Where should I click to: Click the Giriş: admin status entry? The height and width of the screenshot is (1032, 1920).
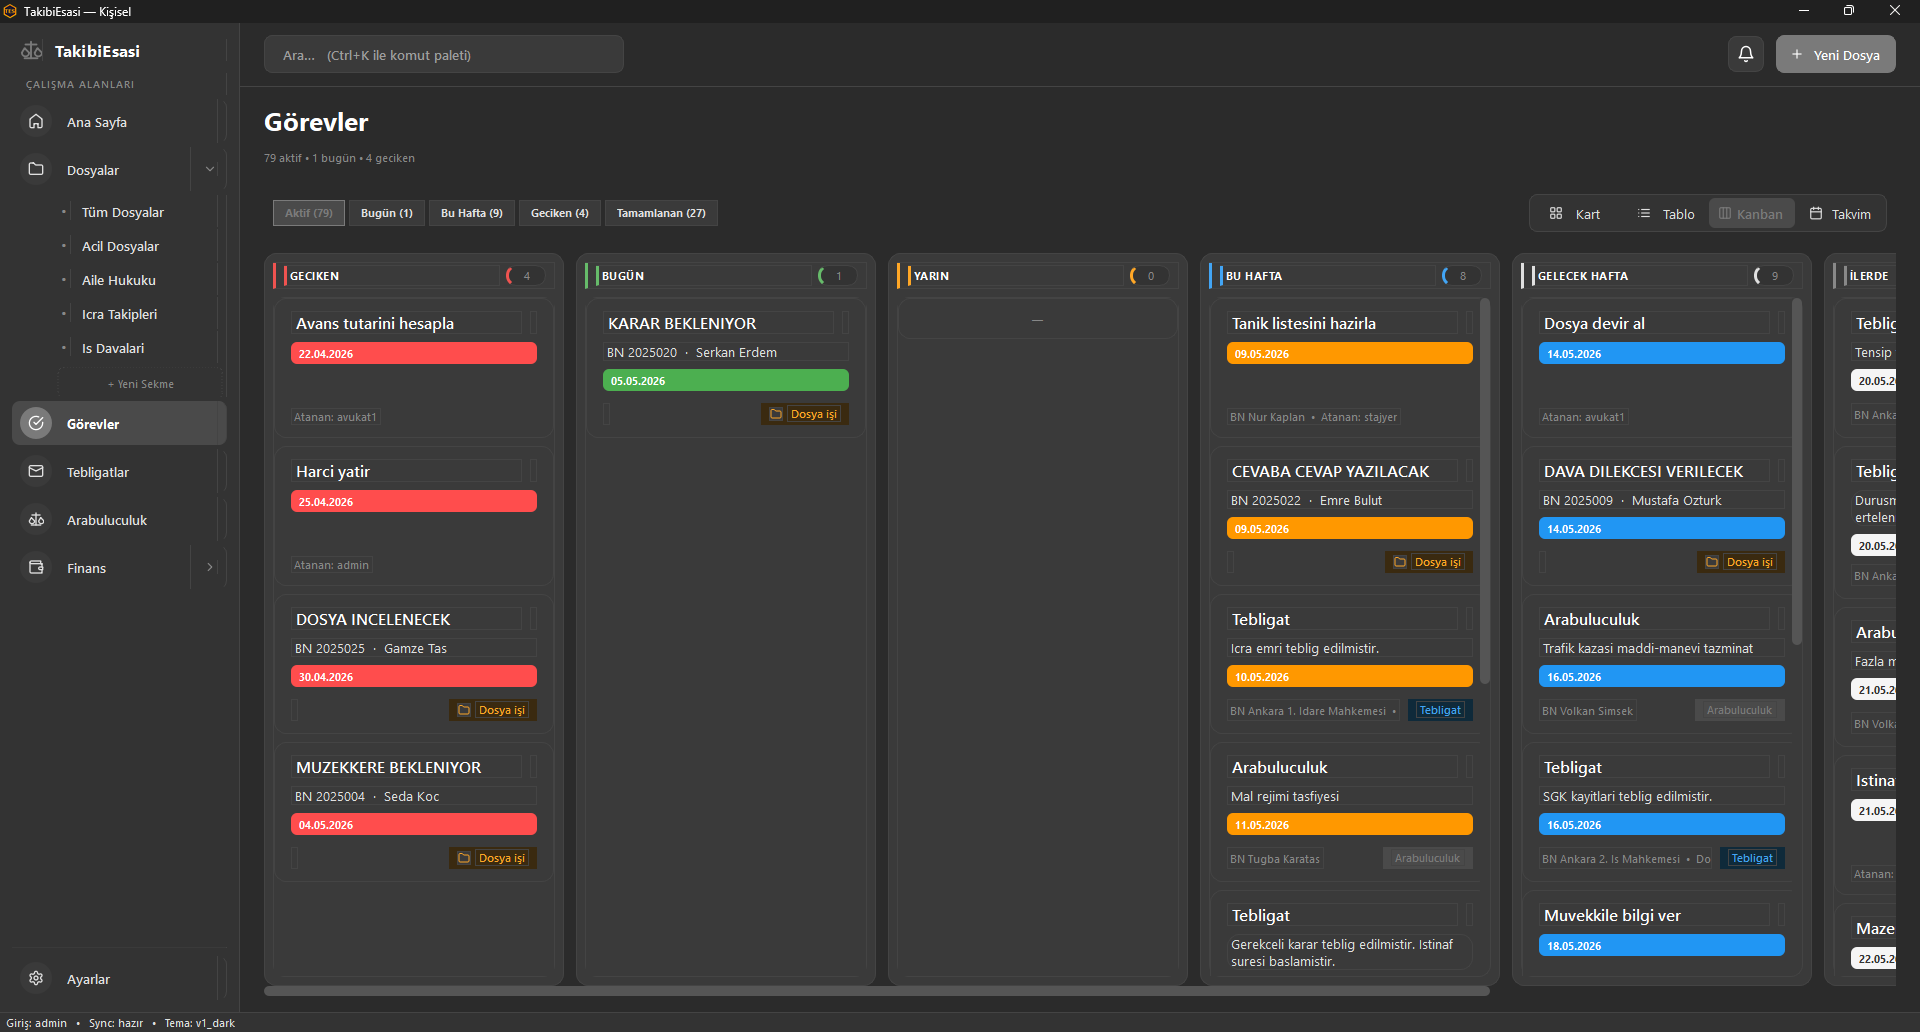click(37, 1023)
